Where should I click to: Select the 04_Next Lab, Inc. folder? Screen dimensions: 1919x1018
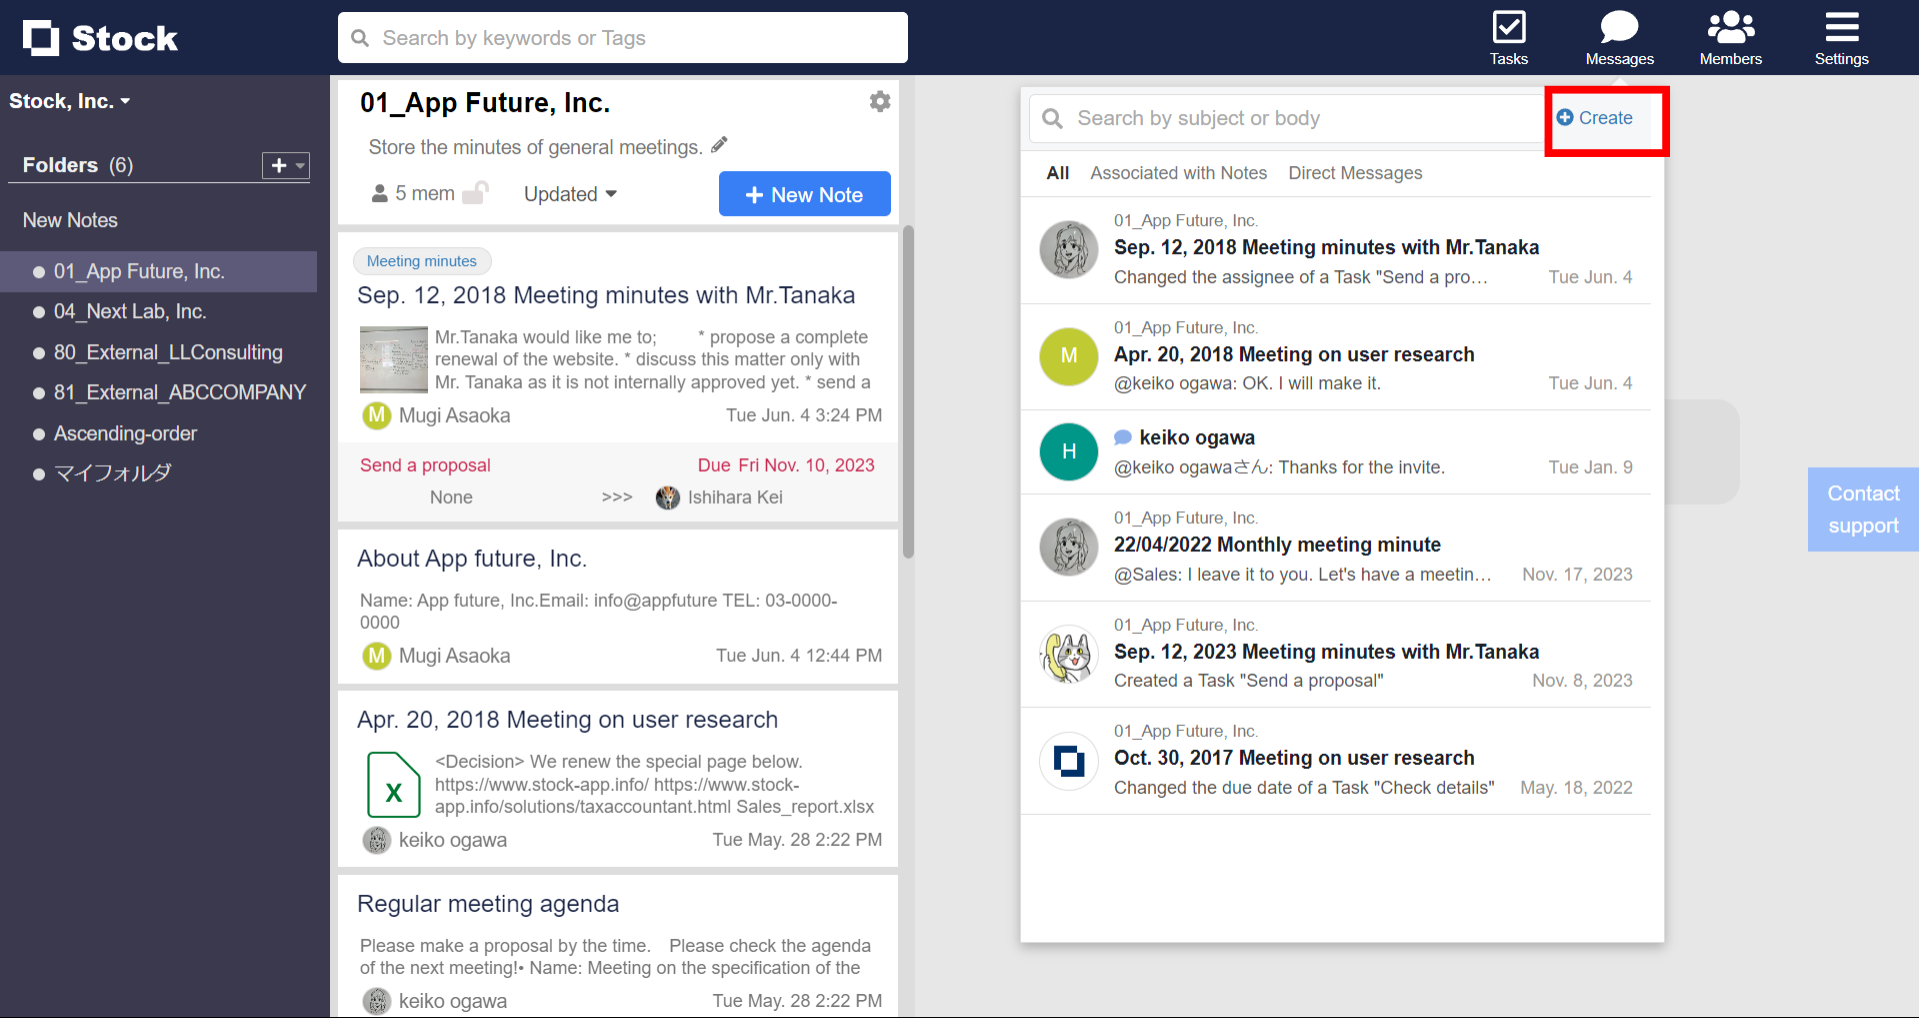pyautogui.click(x=129, y=312)
